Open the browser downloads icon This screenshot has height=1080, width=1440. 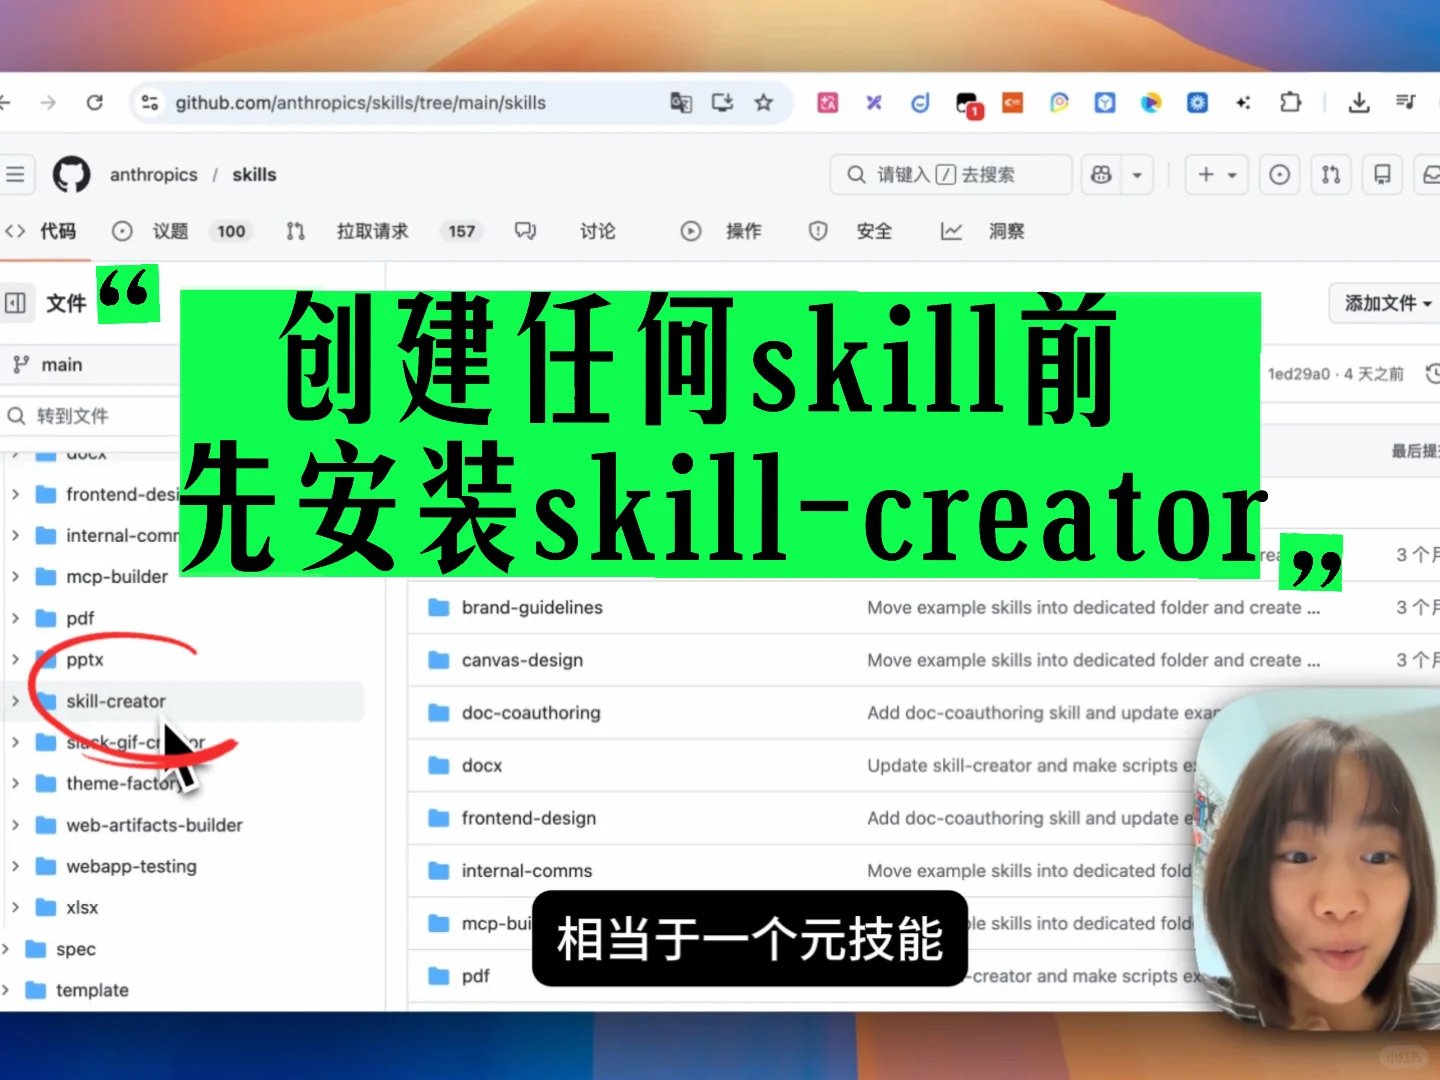coord(1359,102)
